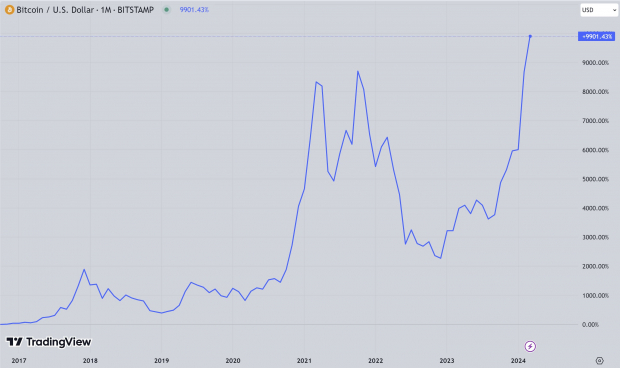Click the 0.00% scale label

(x=590, y=325)
